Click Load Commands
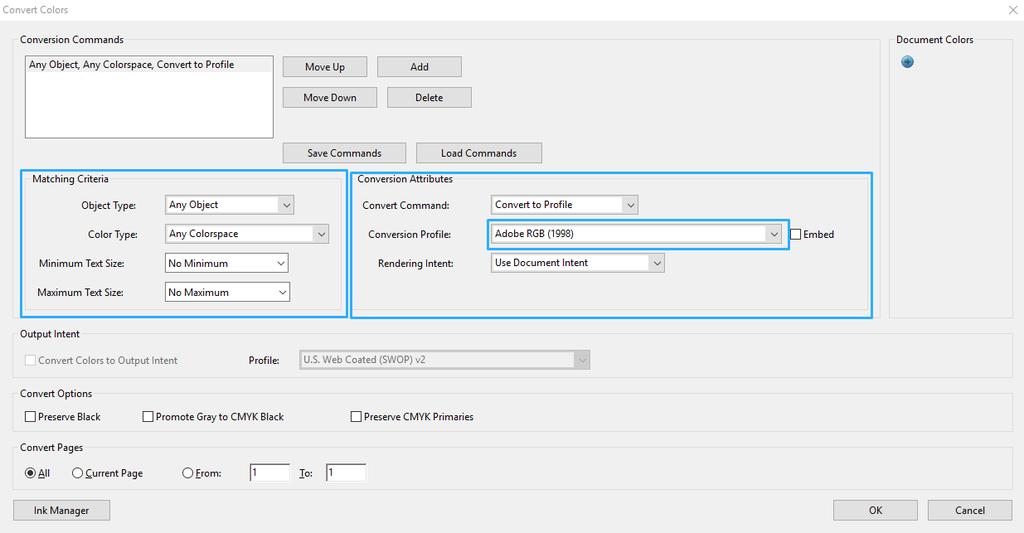This screenshot has height=533, width=1024. coord(479,153)
